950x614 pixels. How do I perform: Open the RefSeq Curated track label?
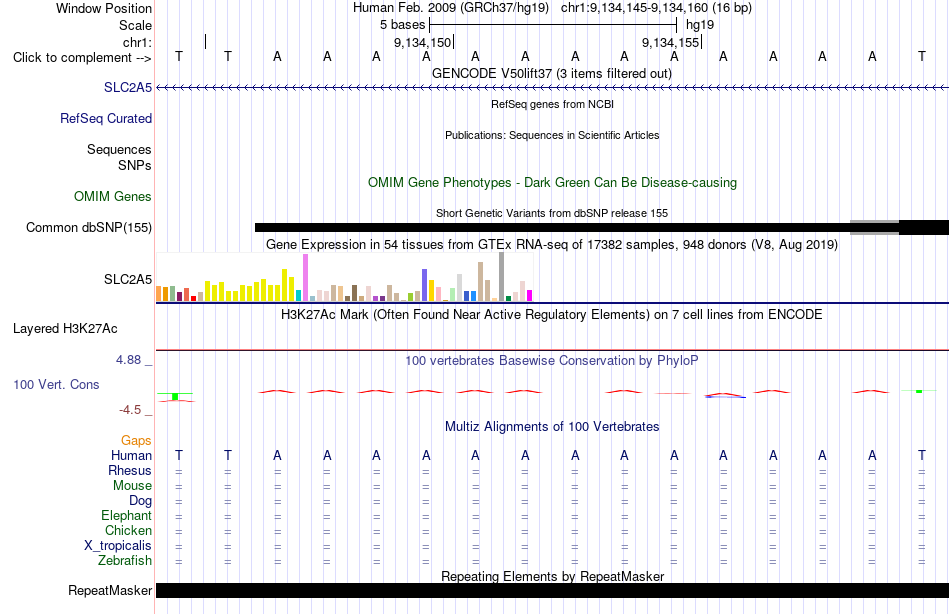pos(105,118)
